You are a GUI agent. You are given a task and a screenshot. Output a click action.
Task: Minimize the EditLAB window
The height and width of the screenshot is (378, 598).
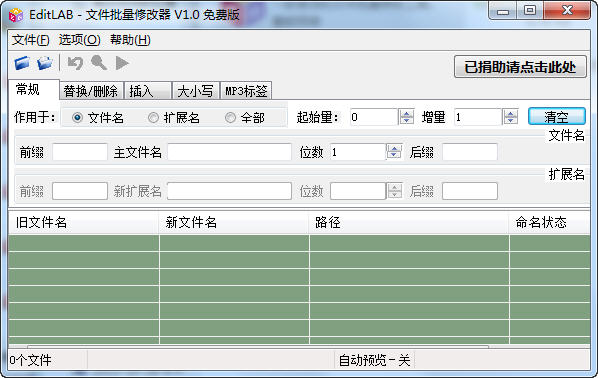coord(503,11)
